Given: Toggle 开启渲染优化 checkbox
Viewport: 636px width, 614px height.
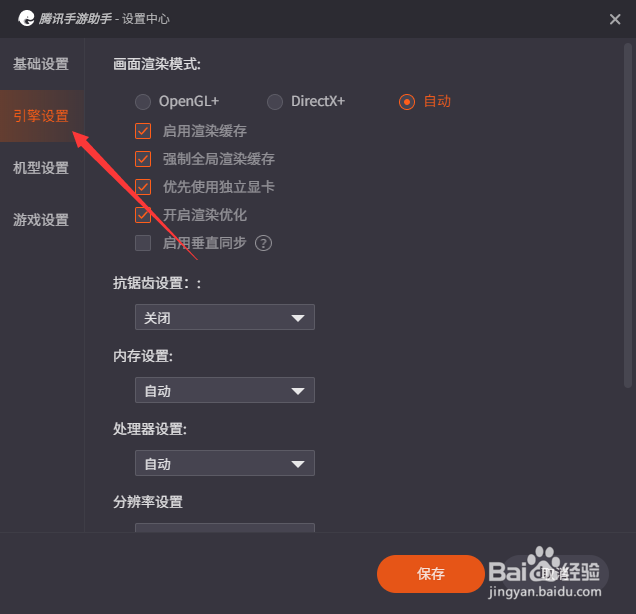Looking at the screenshot, I should (143, 215).
